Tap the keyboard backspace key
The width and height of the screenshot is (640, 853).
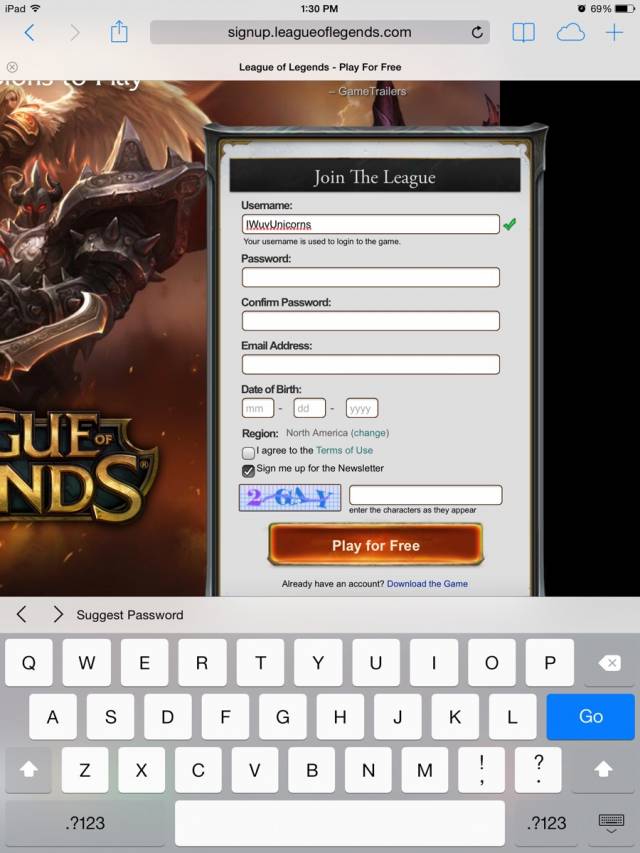pyautogui.click(x=609, y=663)
